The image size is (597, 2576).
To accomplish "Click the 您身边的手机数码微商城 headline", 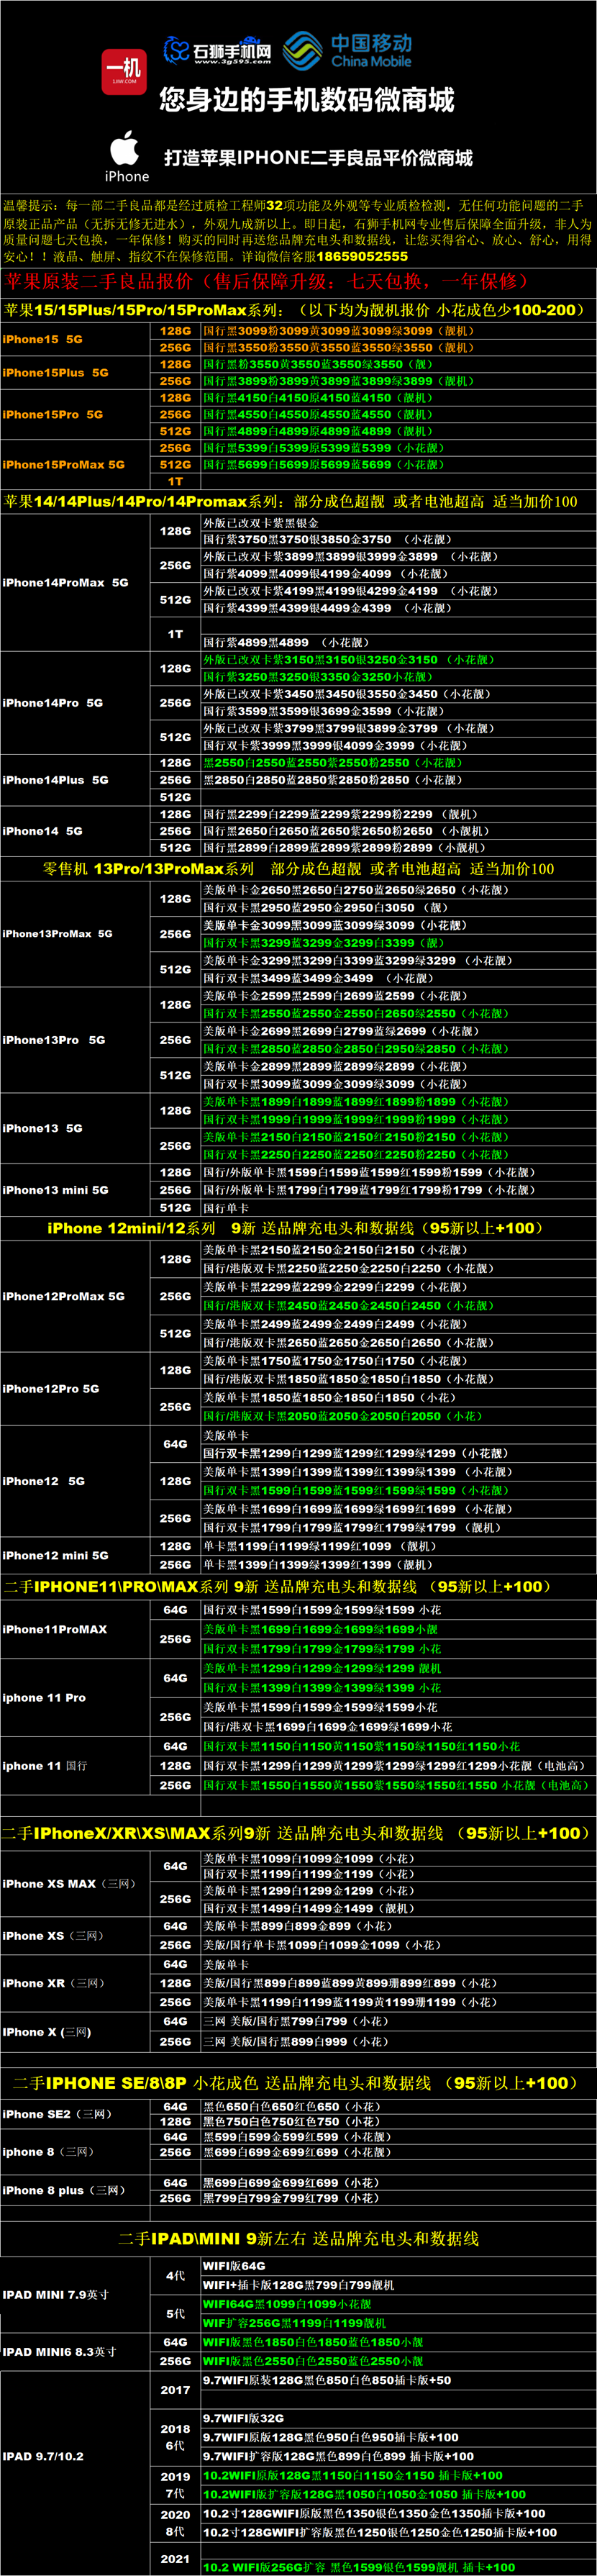I will point(306,100).
